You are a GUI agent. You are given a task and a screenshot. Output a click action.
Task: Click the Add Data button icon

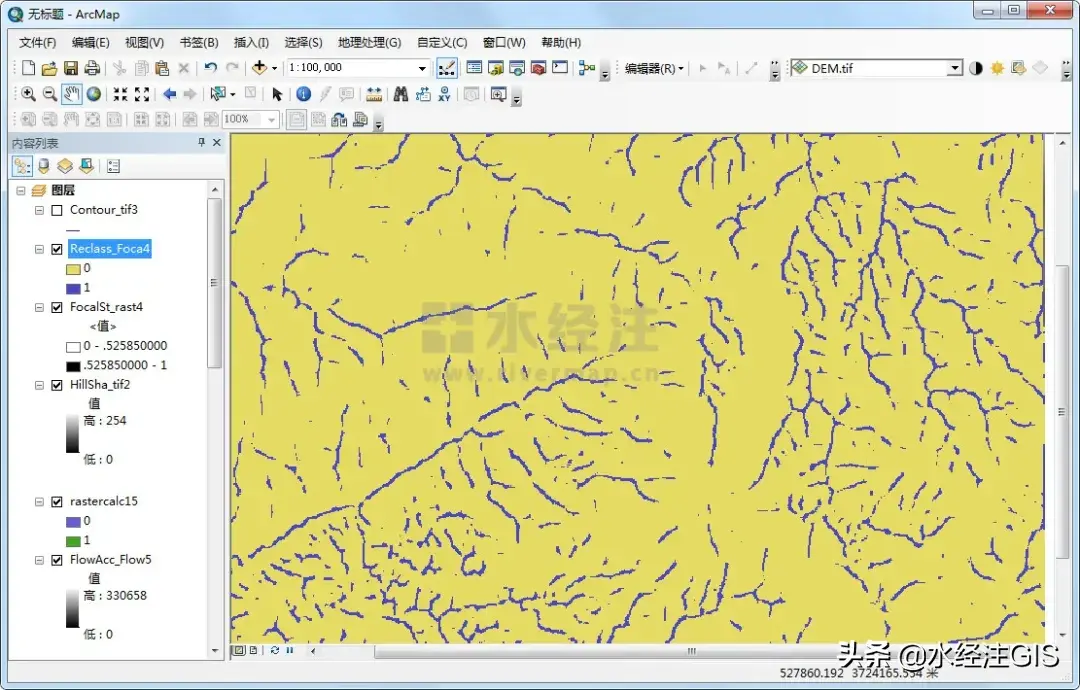259,68
